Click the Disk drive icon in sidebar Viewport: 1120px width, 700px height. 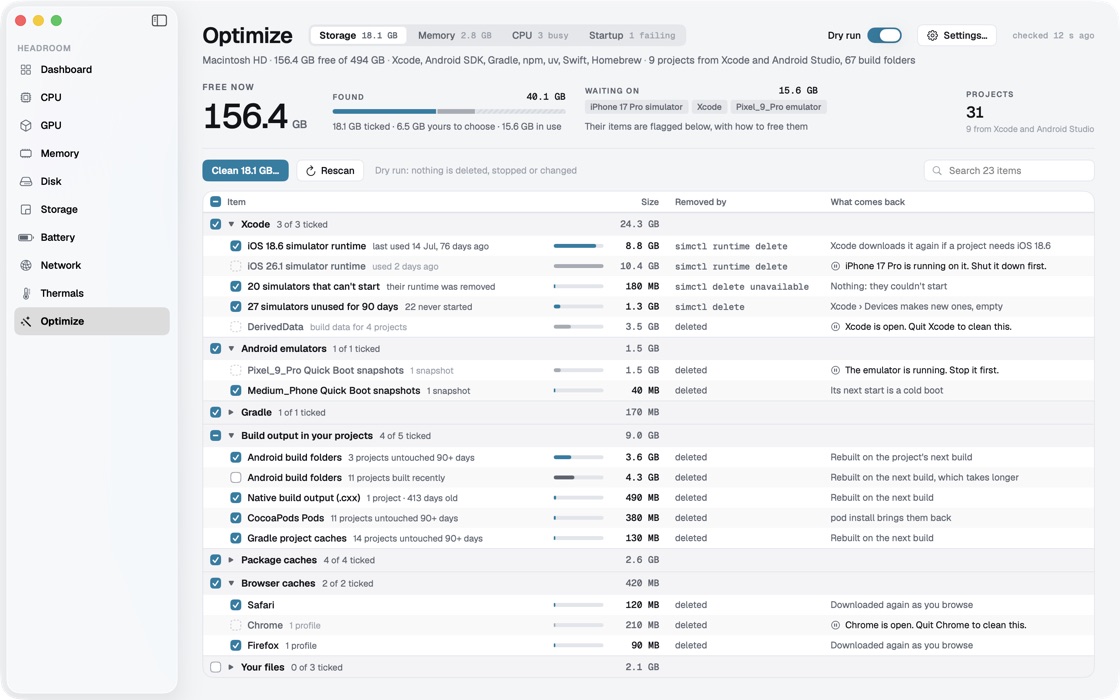[x=26, y=181]
